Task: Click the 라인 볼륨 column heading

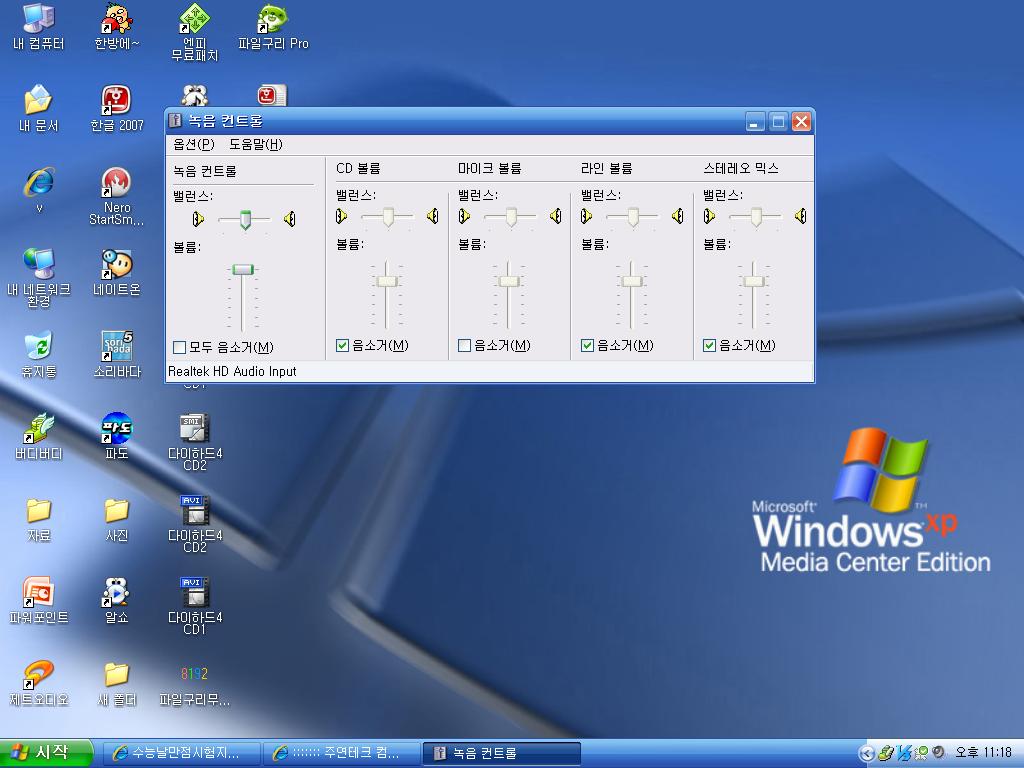Action: (607, 168)
